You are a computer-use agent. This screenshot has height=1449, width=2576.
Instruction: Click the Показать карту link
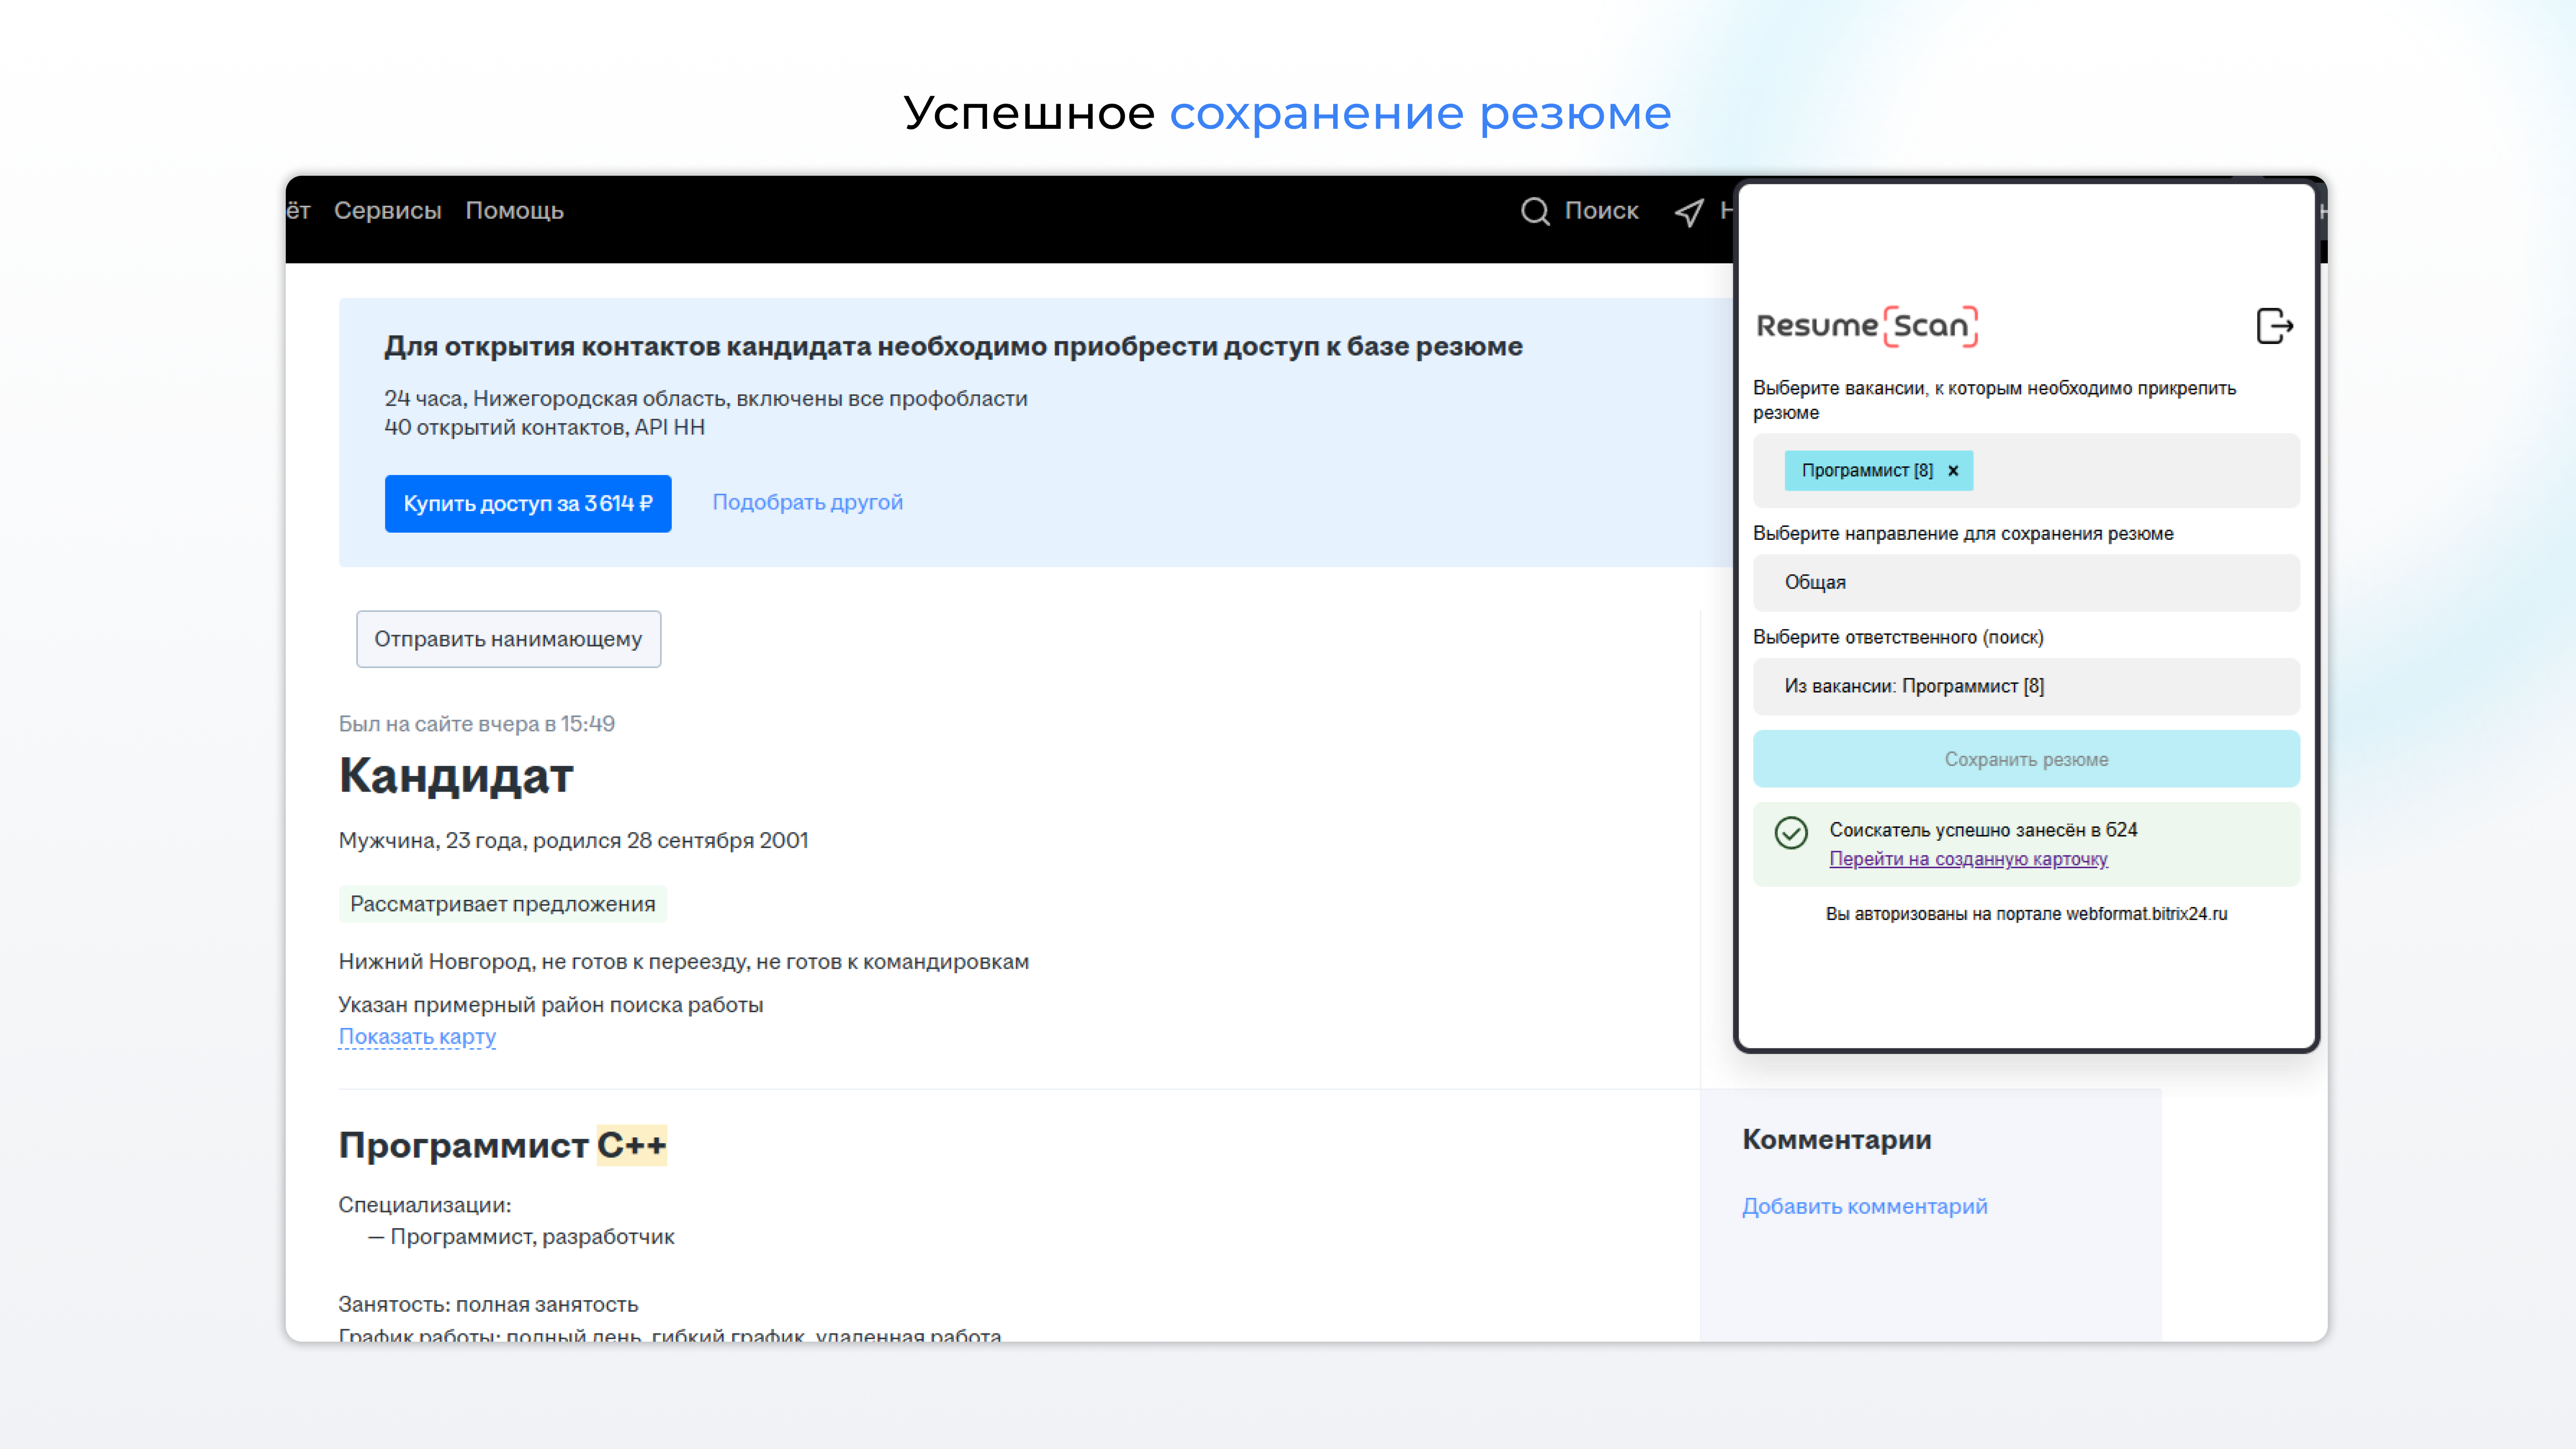coord(417,1036)
